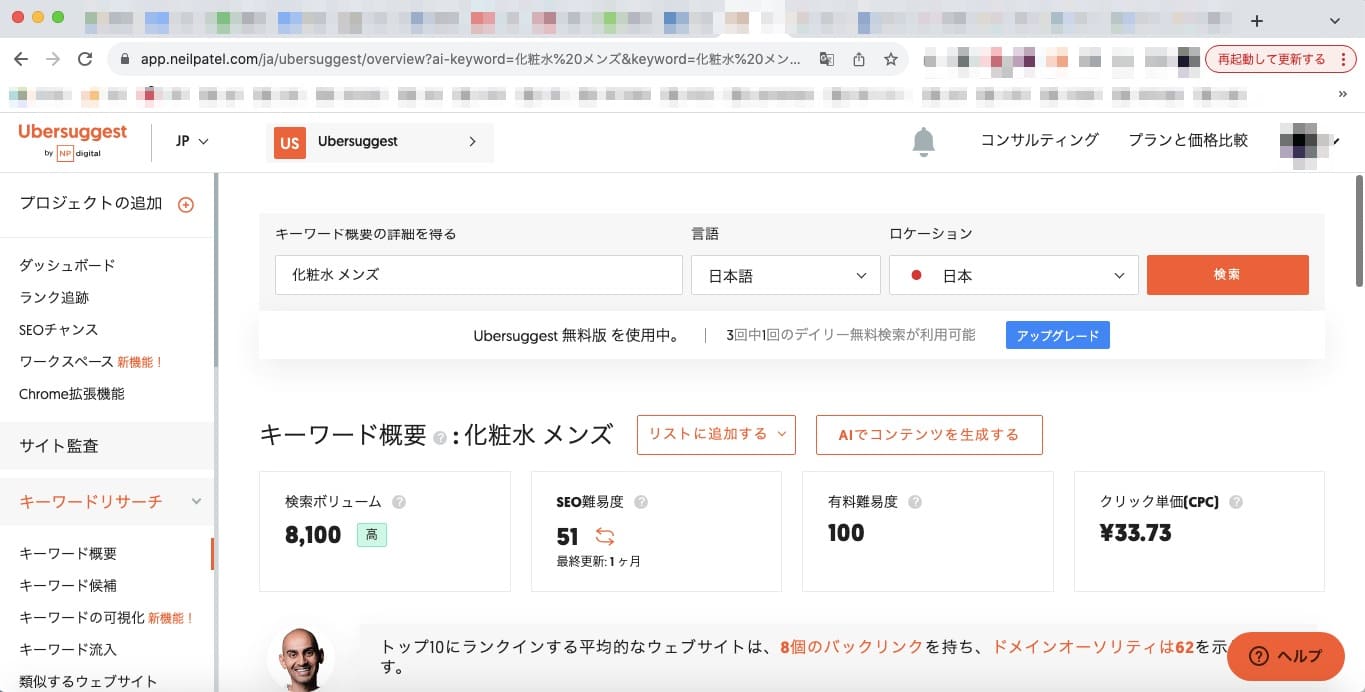
Task: Open ワークスペース in the sidebar
Action: coord(66,361)
